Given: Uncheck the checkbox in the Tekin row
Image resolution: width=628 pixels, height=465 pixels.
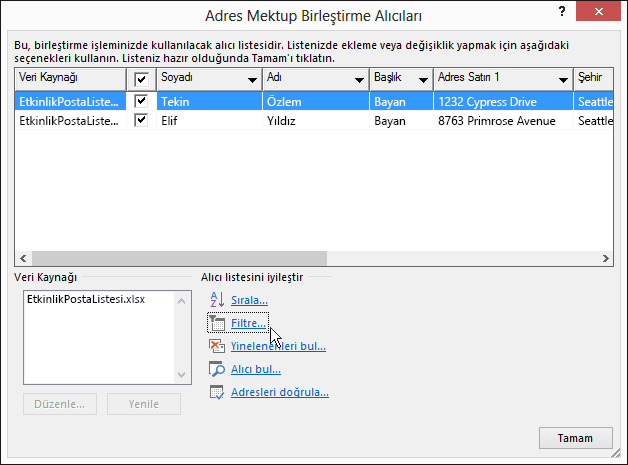Looking at the screenshot, I should click(x=141, y=101).
